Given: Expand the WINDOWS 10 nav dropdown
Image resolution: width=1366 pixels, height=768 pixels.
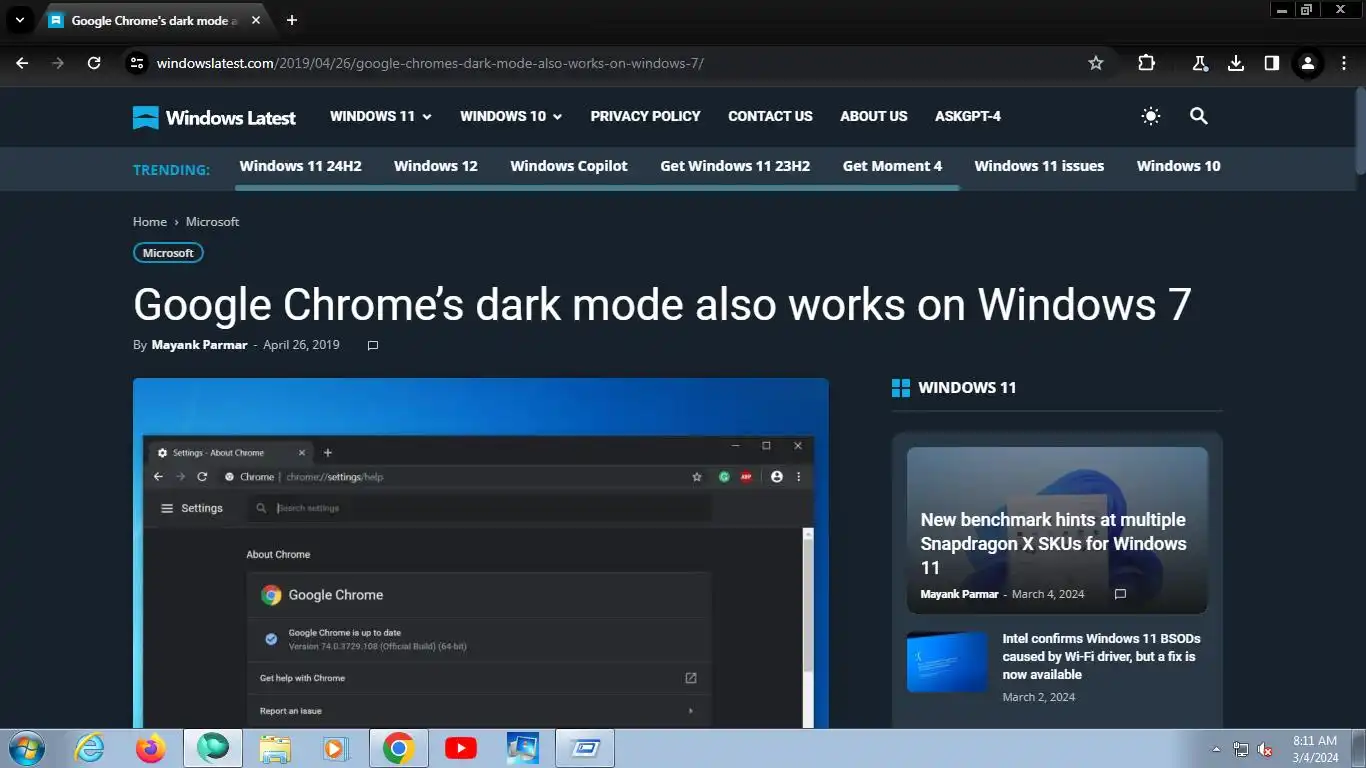Looking at the screenshot, I should point(511,116).
